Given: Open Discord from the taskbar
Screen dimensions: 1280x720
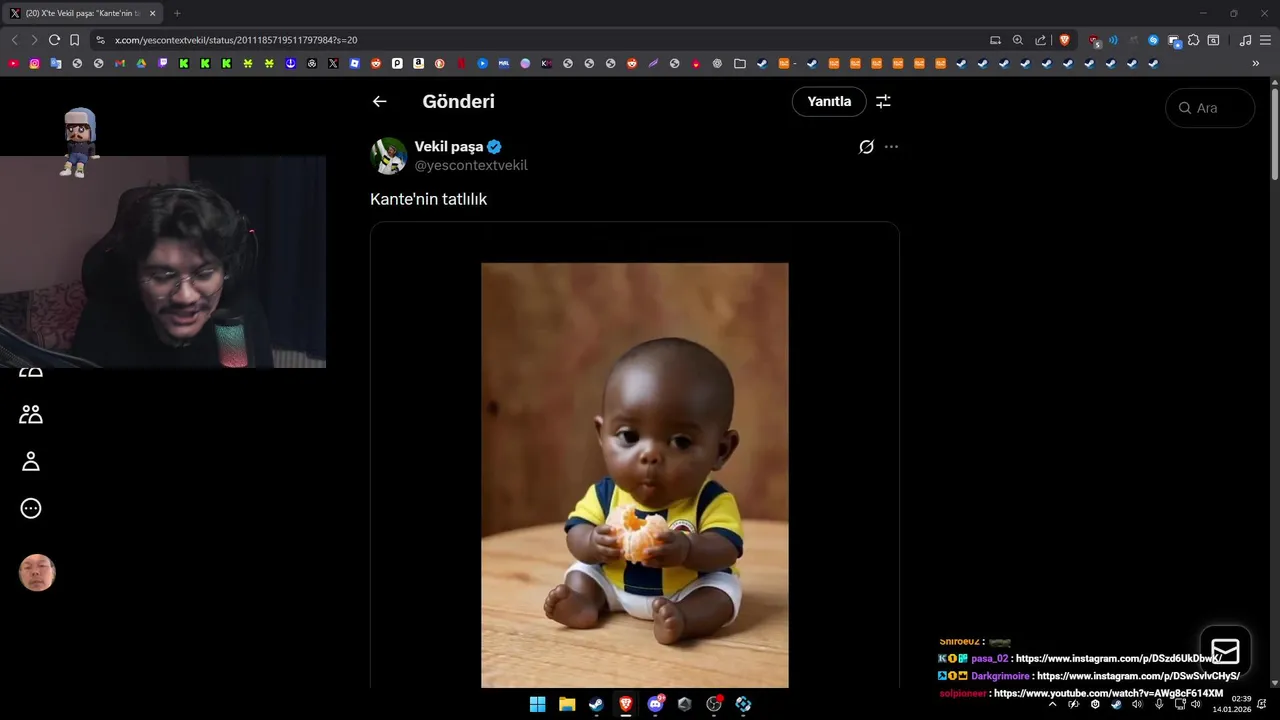Looking at the screenshot, I should tap(655, 704).
